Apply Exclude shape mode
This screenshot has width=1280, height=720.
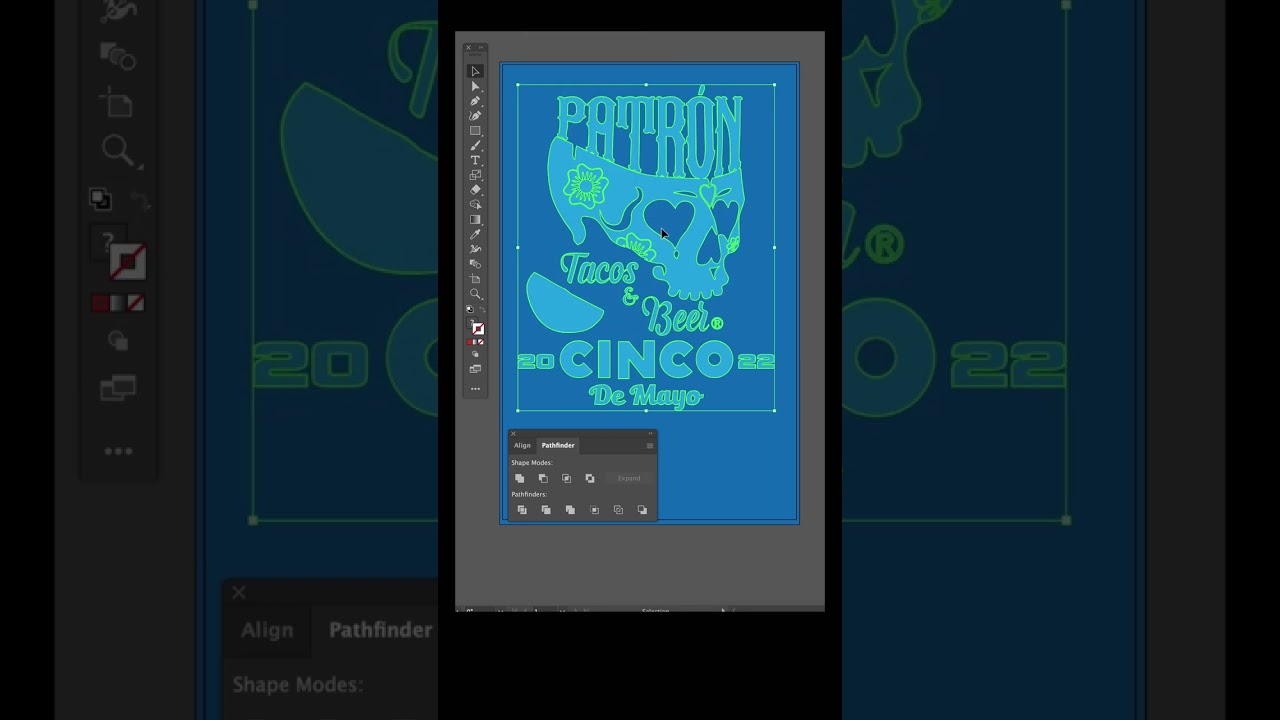click(590, 478)
